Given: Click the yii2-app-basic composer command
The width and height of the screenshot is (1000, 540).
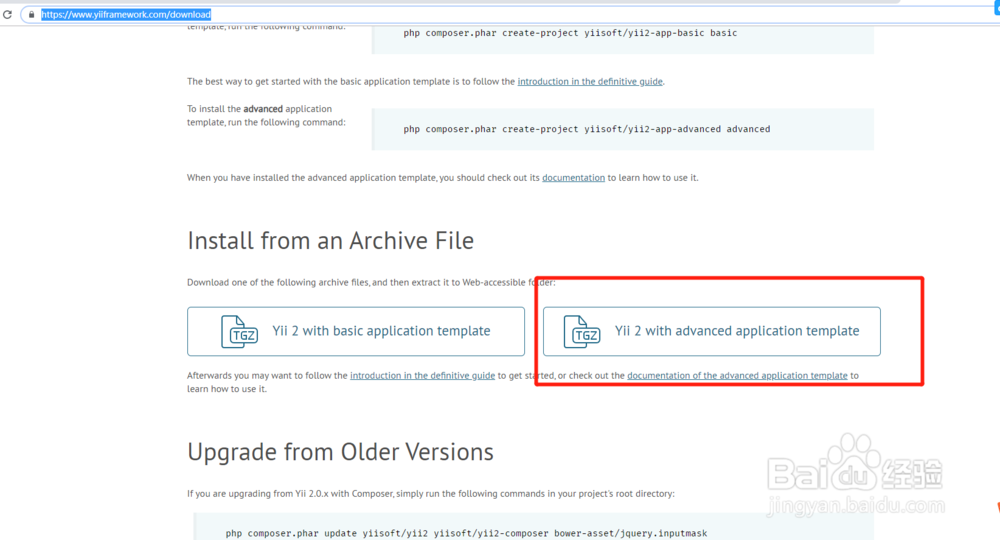Looking at the screenshot, I should click(570, 33).
